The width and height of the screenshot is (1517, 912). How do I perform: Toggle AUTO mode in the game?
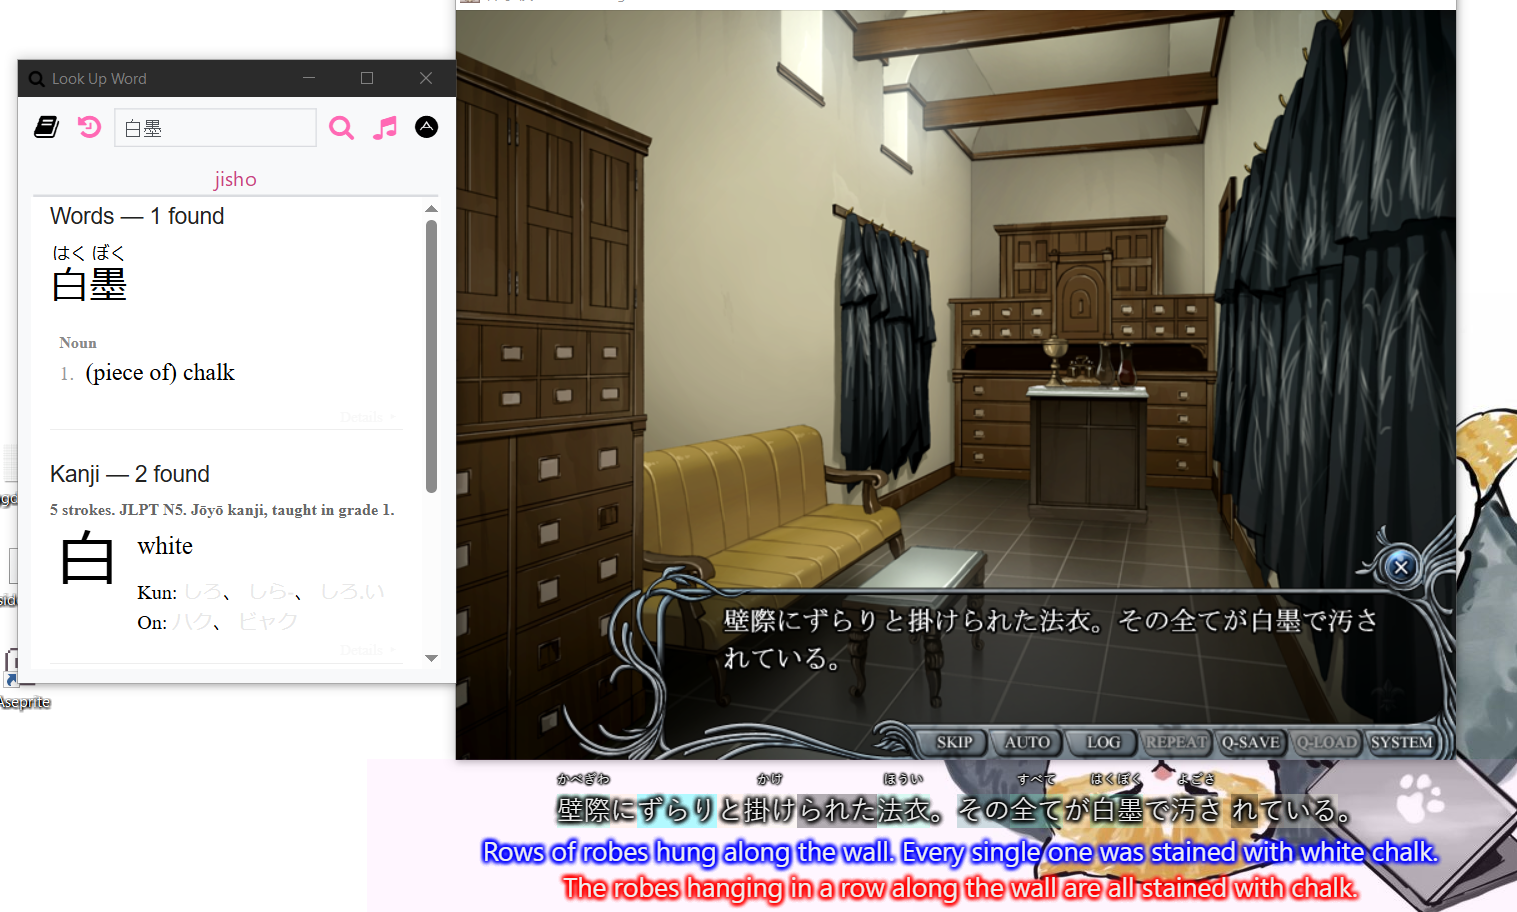[x=1027, y=742]
